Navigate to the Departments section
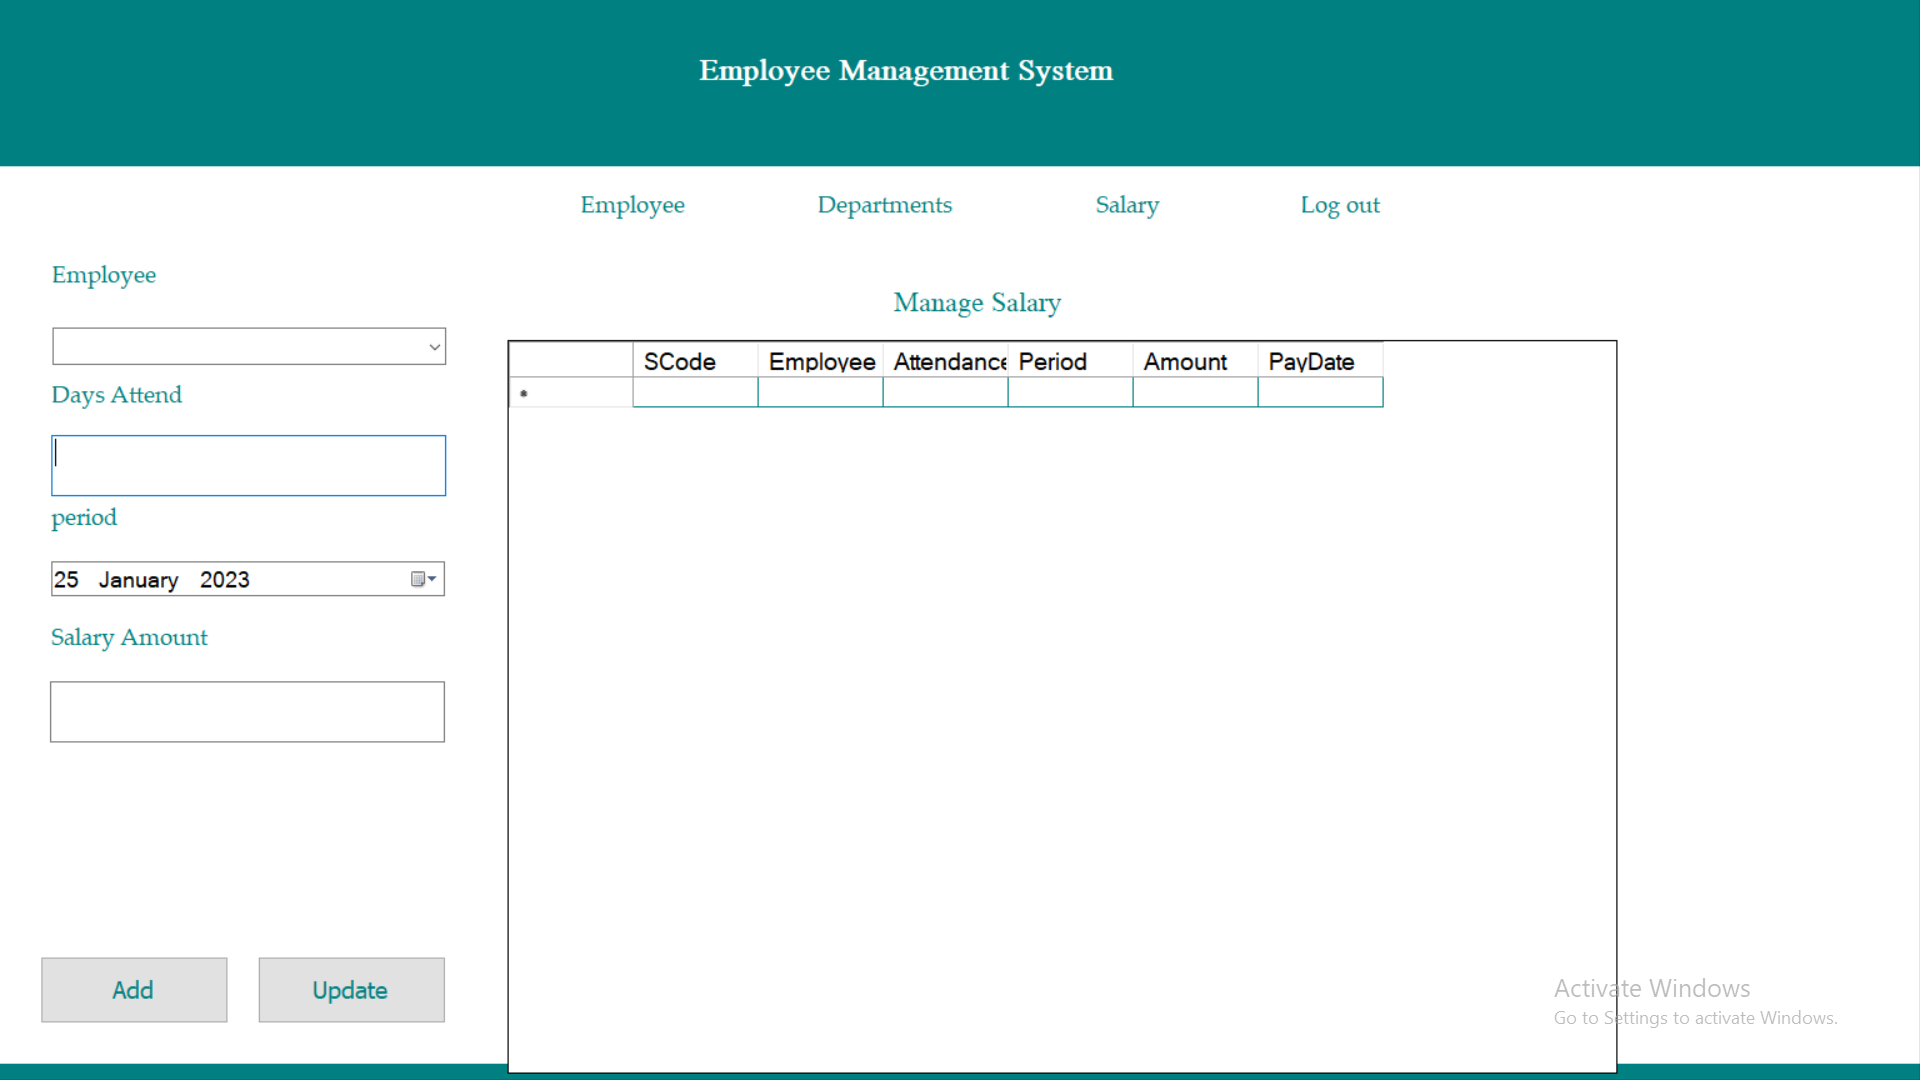This screenshot has width=1920, height=1080. tap(884, 205)
